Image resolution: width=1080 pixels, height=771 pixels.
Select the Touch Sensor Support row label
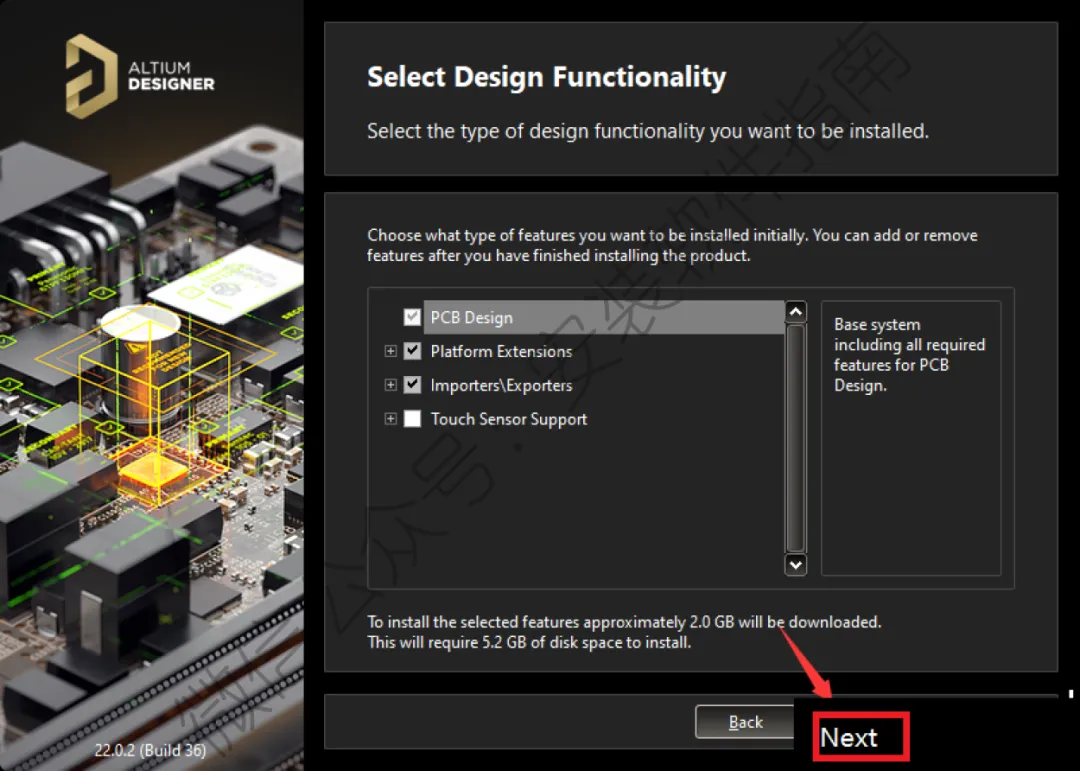point(508,419)
